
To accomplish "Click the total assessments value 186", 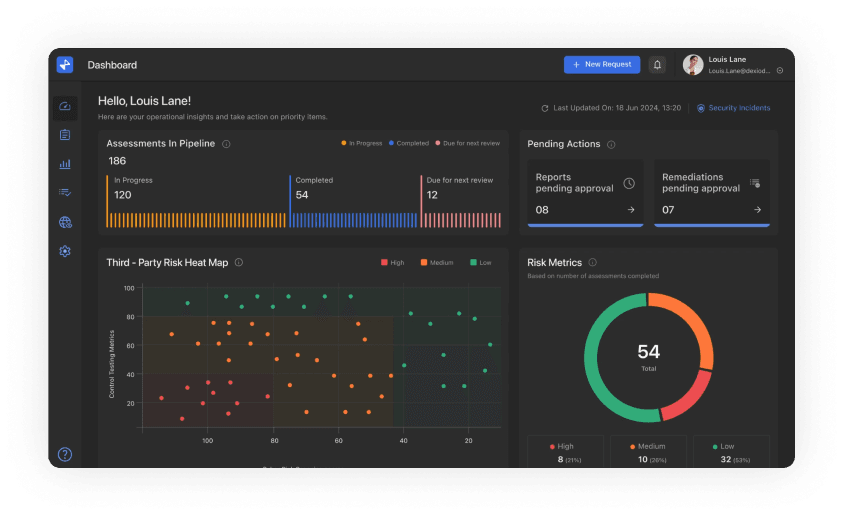I will coord(117,161).
